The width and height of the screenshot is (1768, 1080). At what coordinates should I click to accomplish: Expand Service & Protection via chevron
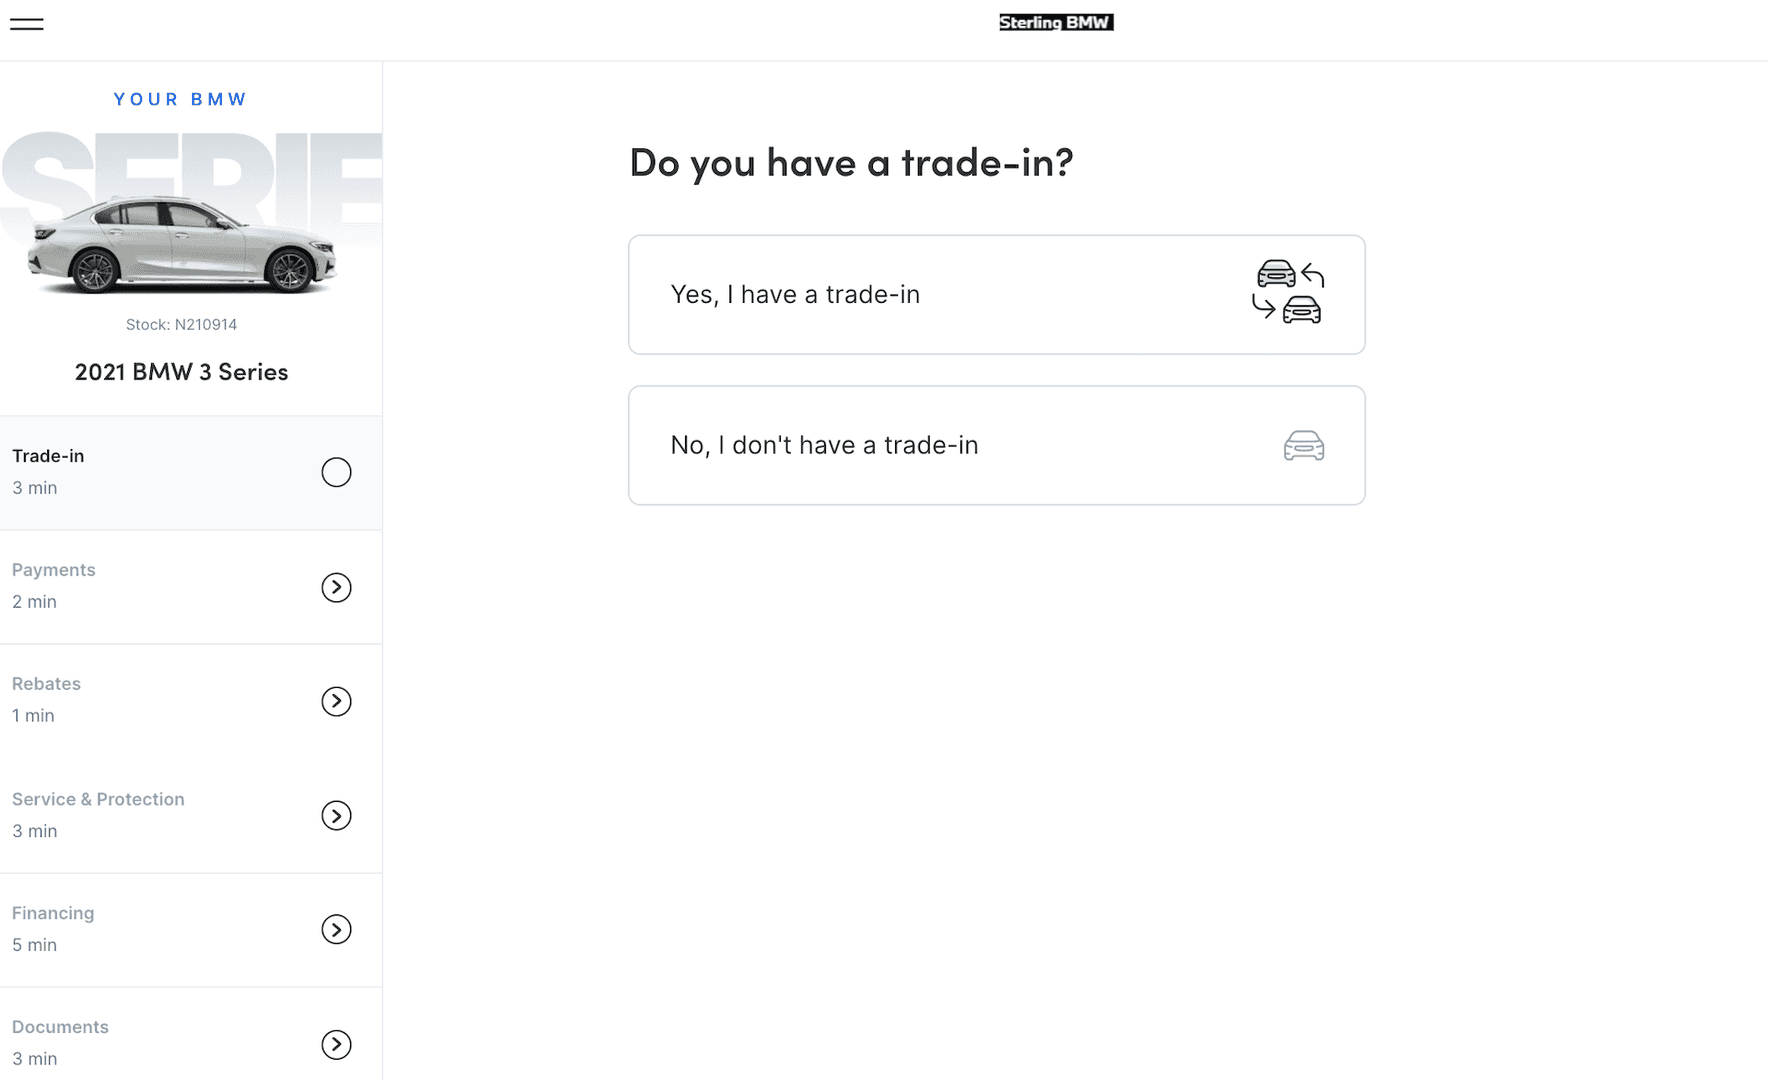click(336, 815)
